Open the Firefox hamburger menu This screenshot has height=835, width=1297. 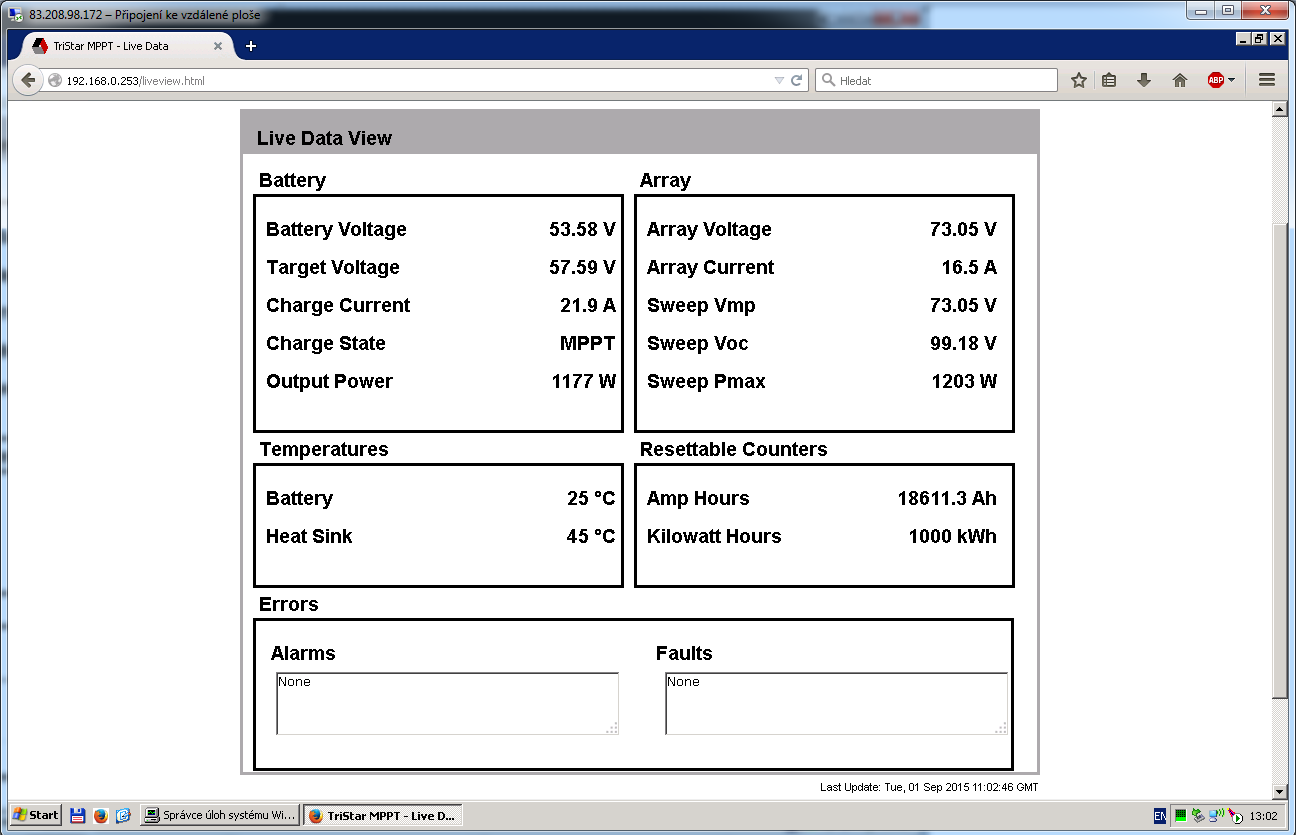(x=1267, y=81)
